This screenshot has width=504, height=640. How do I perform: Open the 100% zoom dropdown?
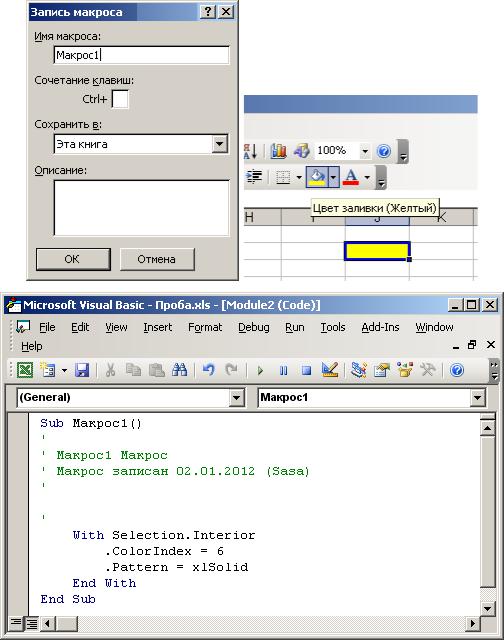pyautogui.click(x=365, y=151)
